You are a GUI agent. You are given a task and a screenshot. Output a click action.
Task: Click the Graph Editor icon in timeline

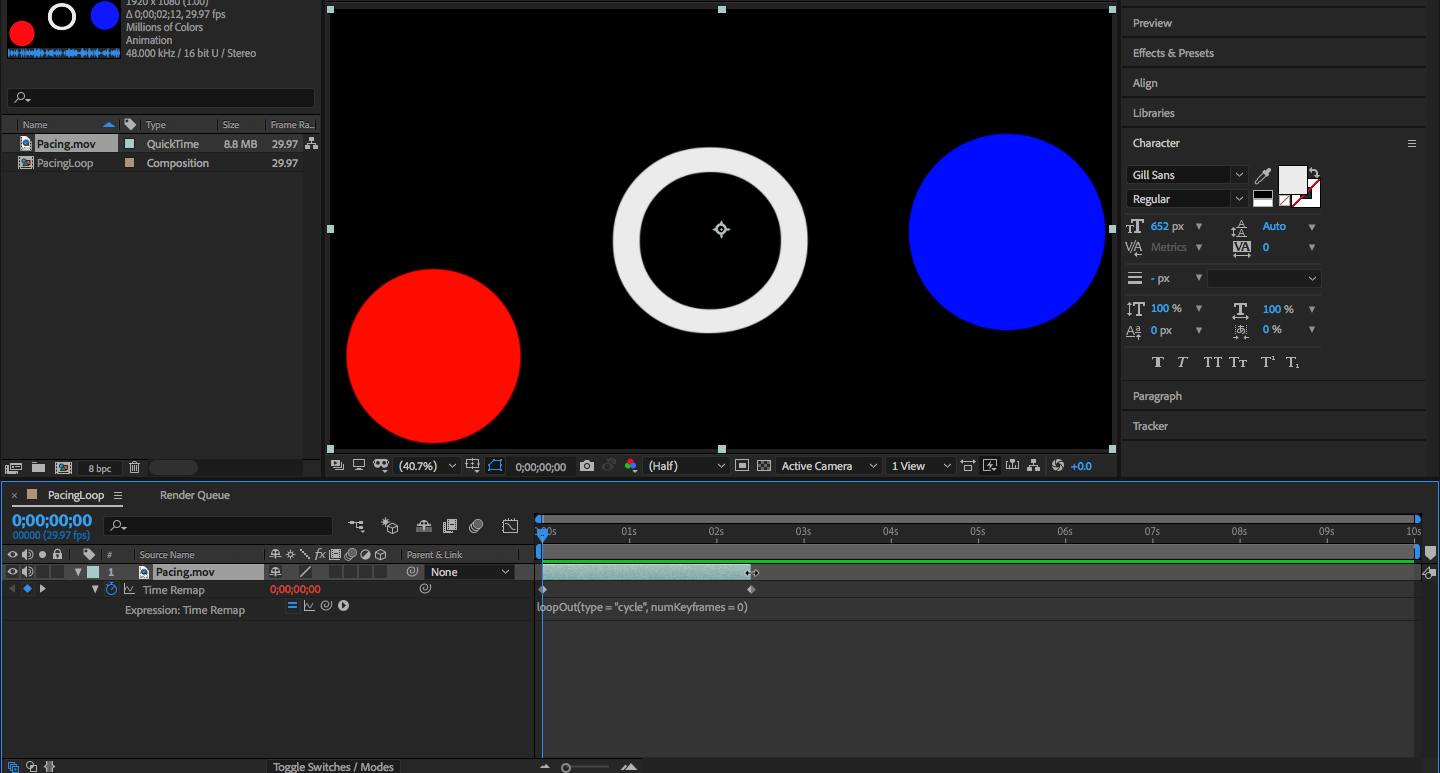coord(510,526)
